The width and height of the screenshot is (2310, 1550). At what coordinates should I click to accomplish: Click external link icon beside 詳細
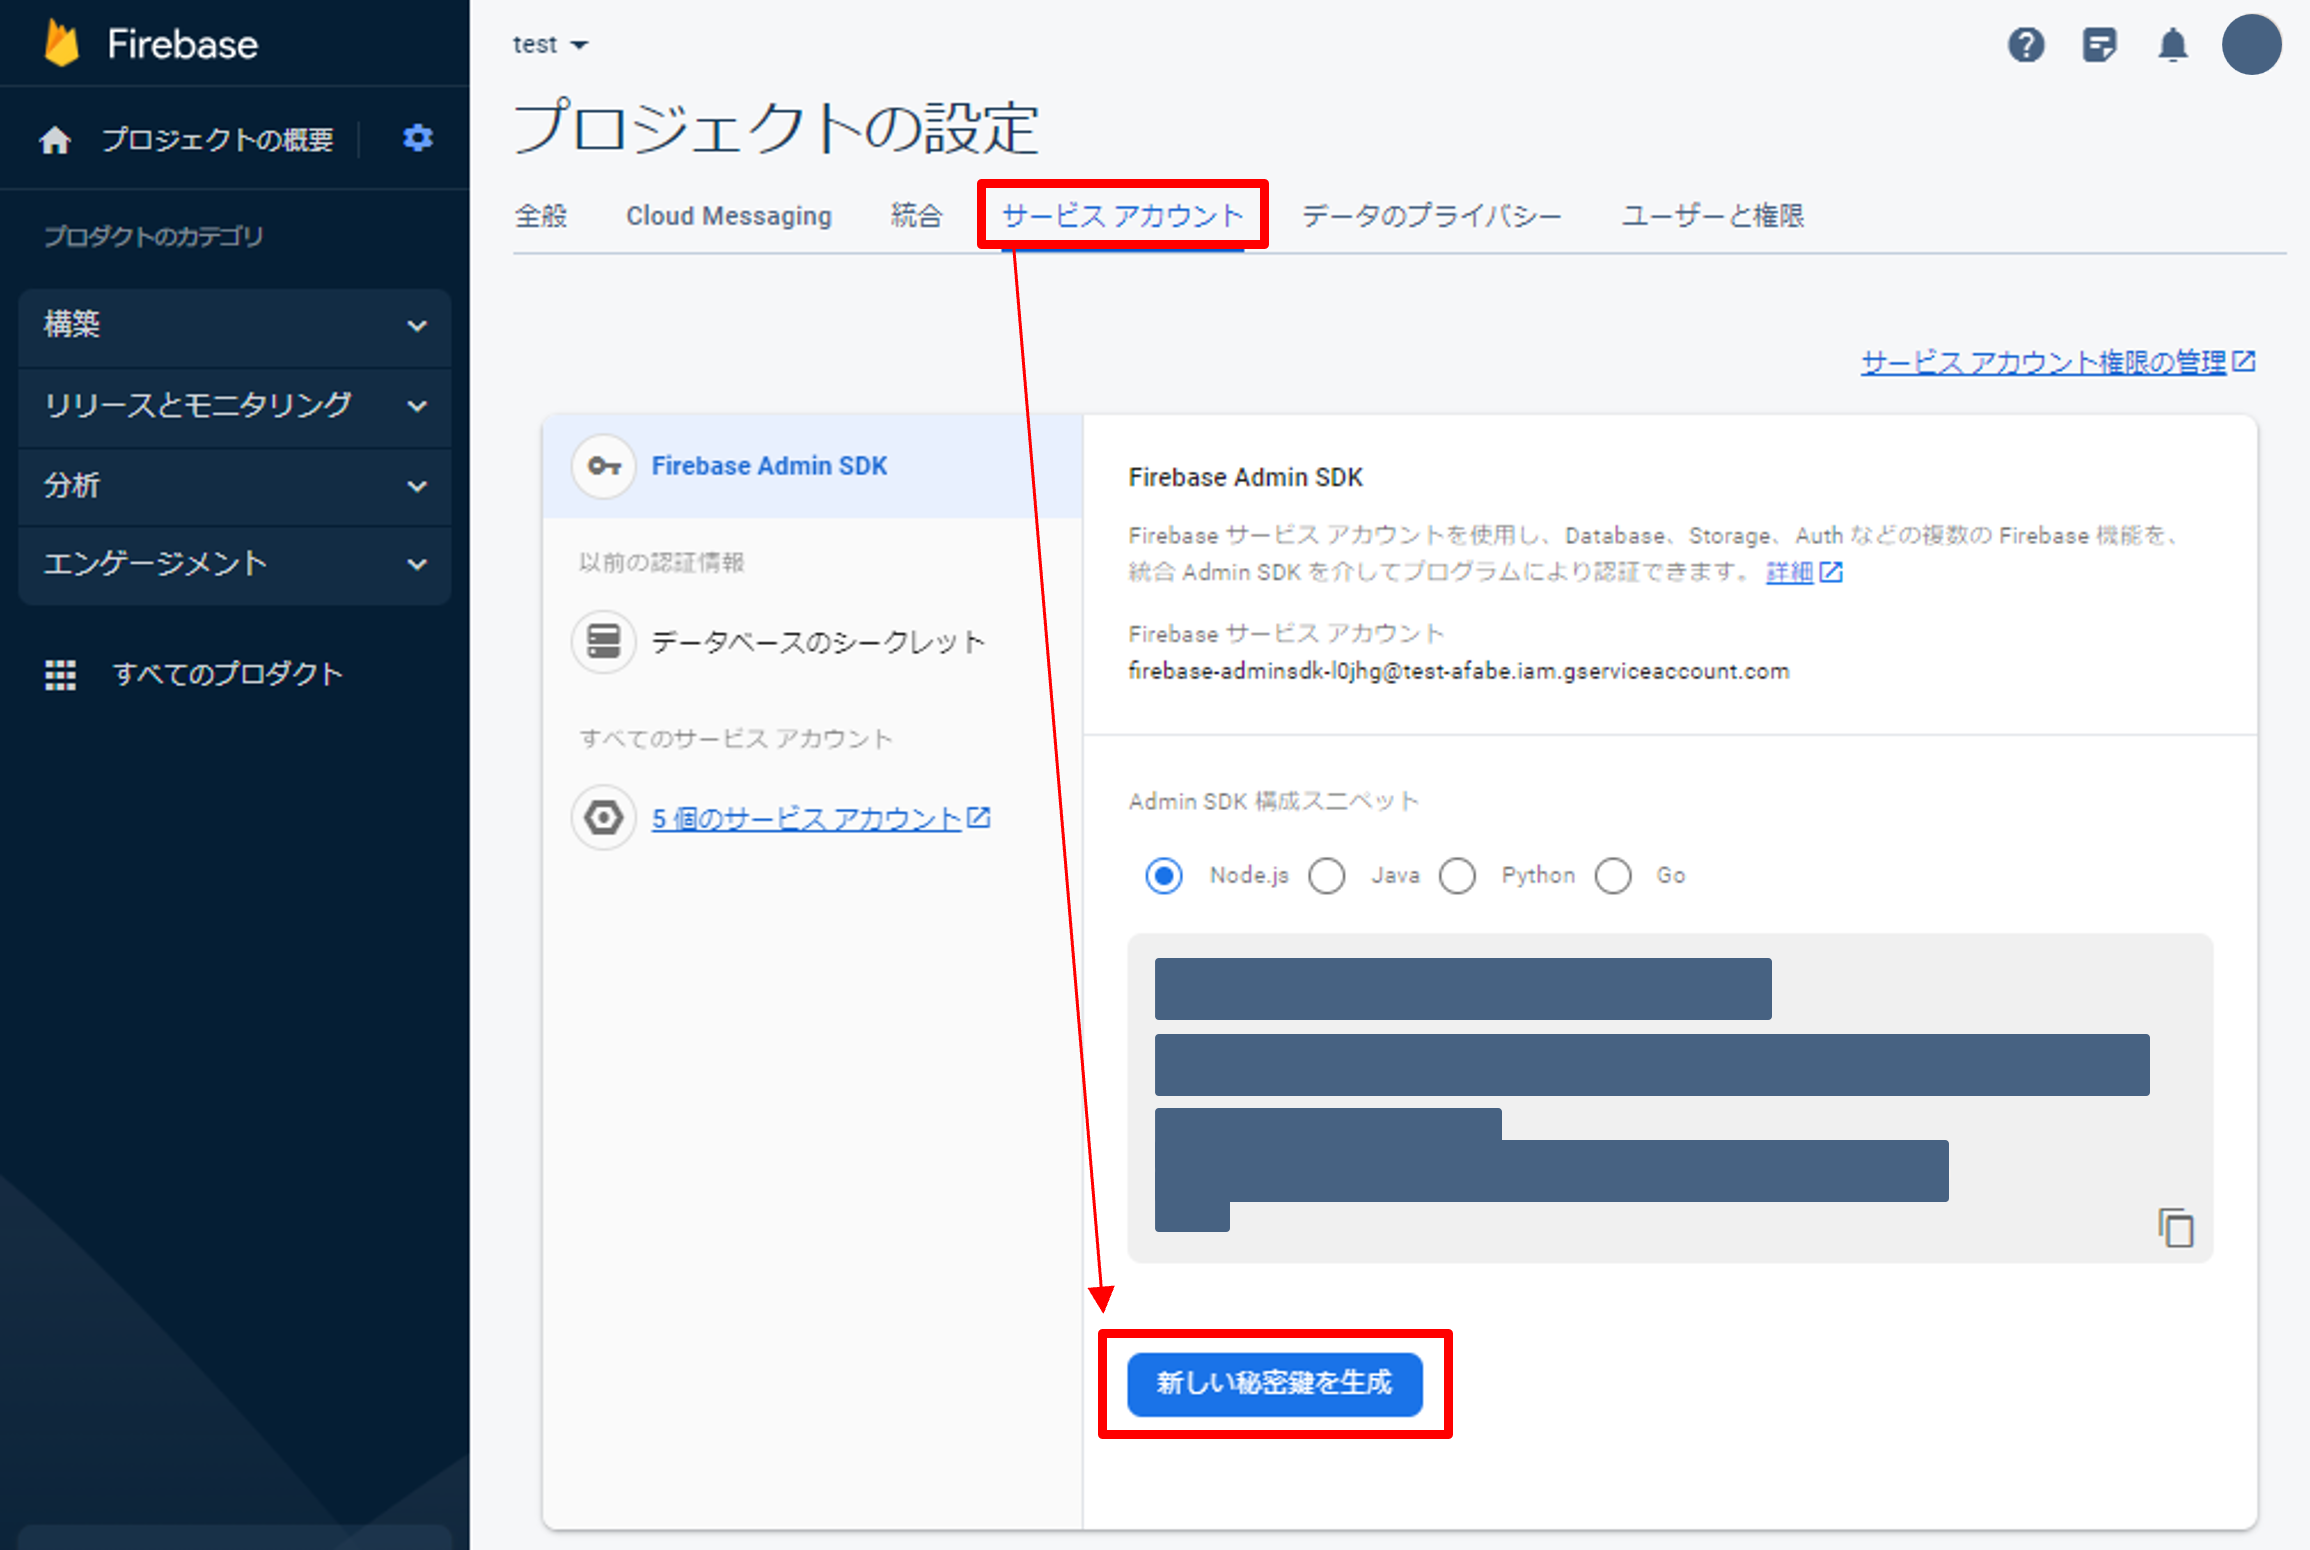(x=1831, y=572)
